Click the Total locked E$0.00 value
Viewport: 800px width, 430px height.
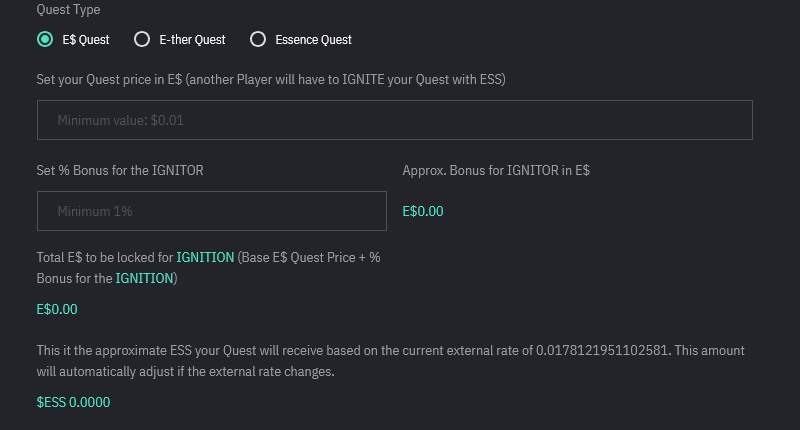click(57, 309)
